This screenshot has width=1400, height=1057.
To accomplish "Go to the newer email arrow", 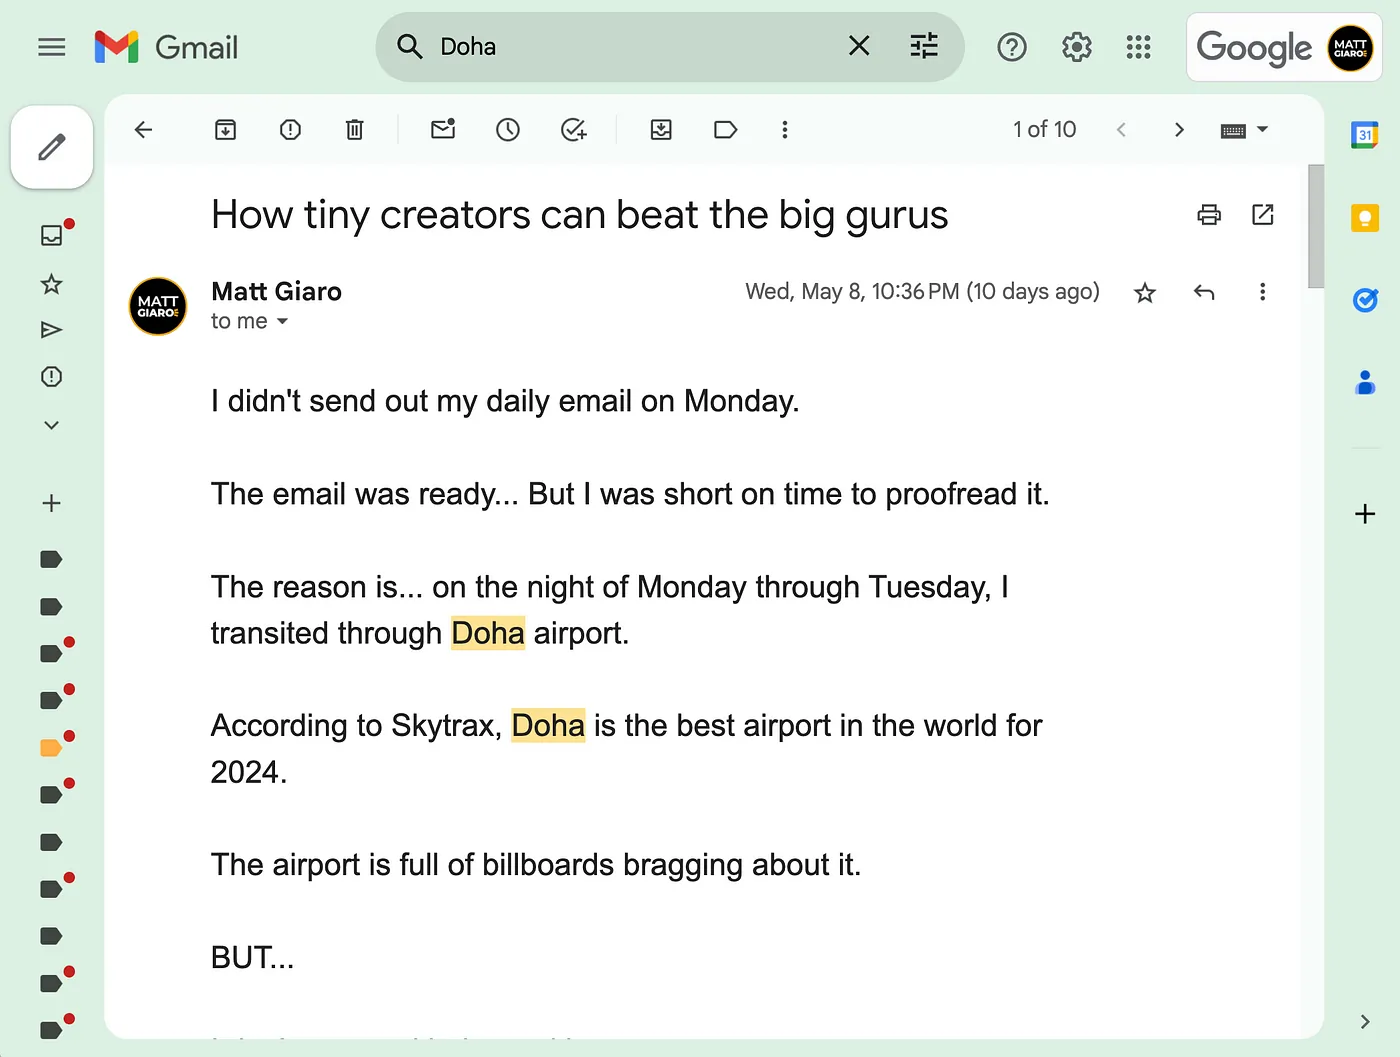I will 1121,130.
